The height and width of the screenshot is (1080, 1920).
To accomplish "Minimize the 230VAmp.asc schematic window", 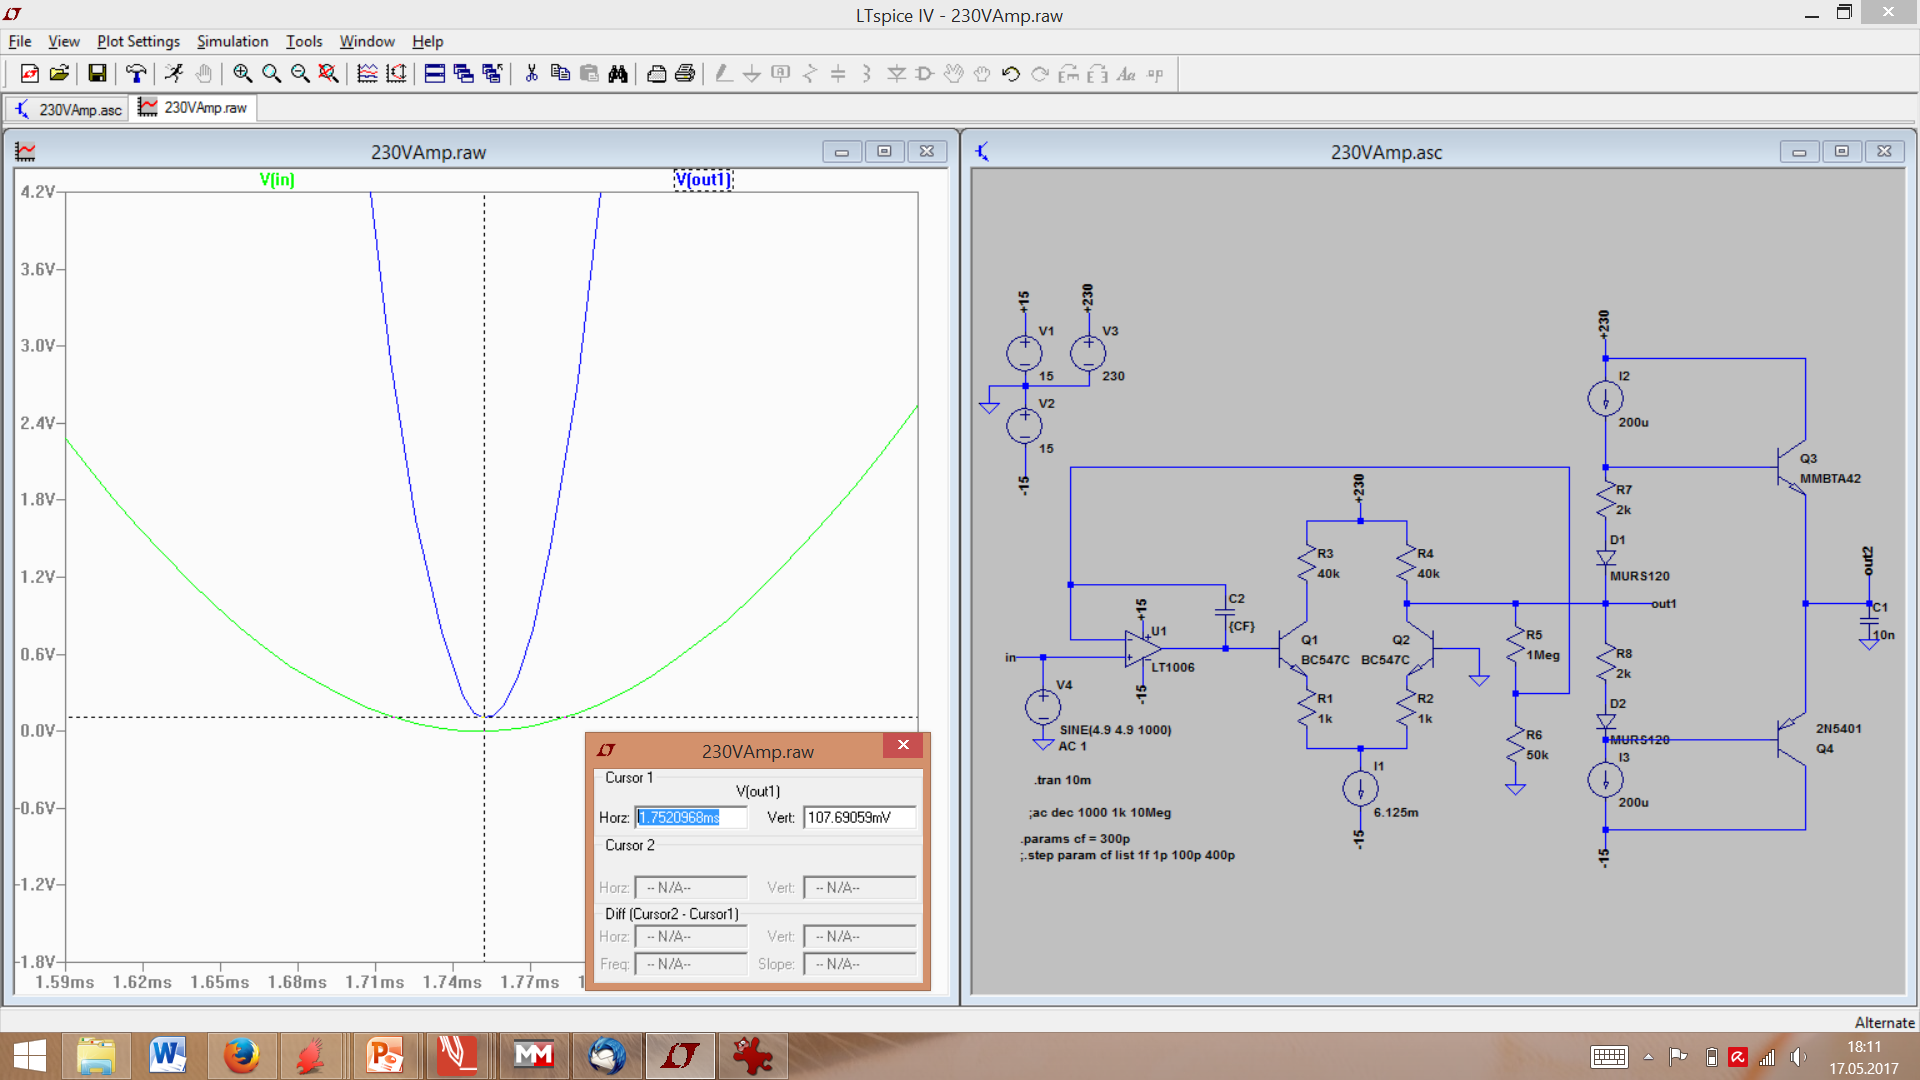I will pos(1799,151).
